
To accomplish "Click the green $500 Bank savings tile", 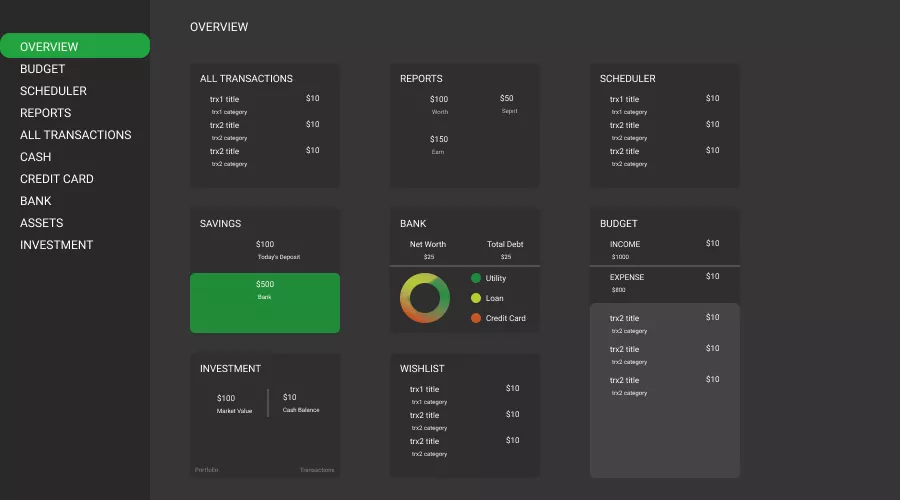I will point(265,302).
